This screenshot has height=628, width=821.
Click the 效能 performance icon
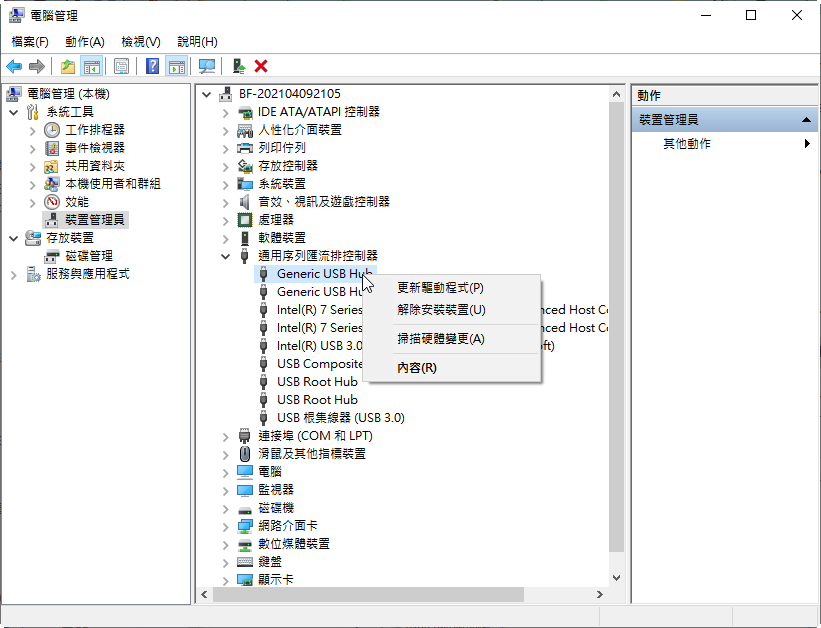pyautogui.click(x=52, y=202)
